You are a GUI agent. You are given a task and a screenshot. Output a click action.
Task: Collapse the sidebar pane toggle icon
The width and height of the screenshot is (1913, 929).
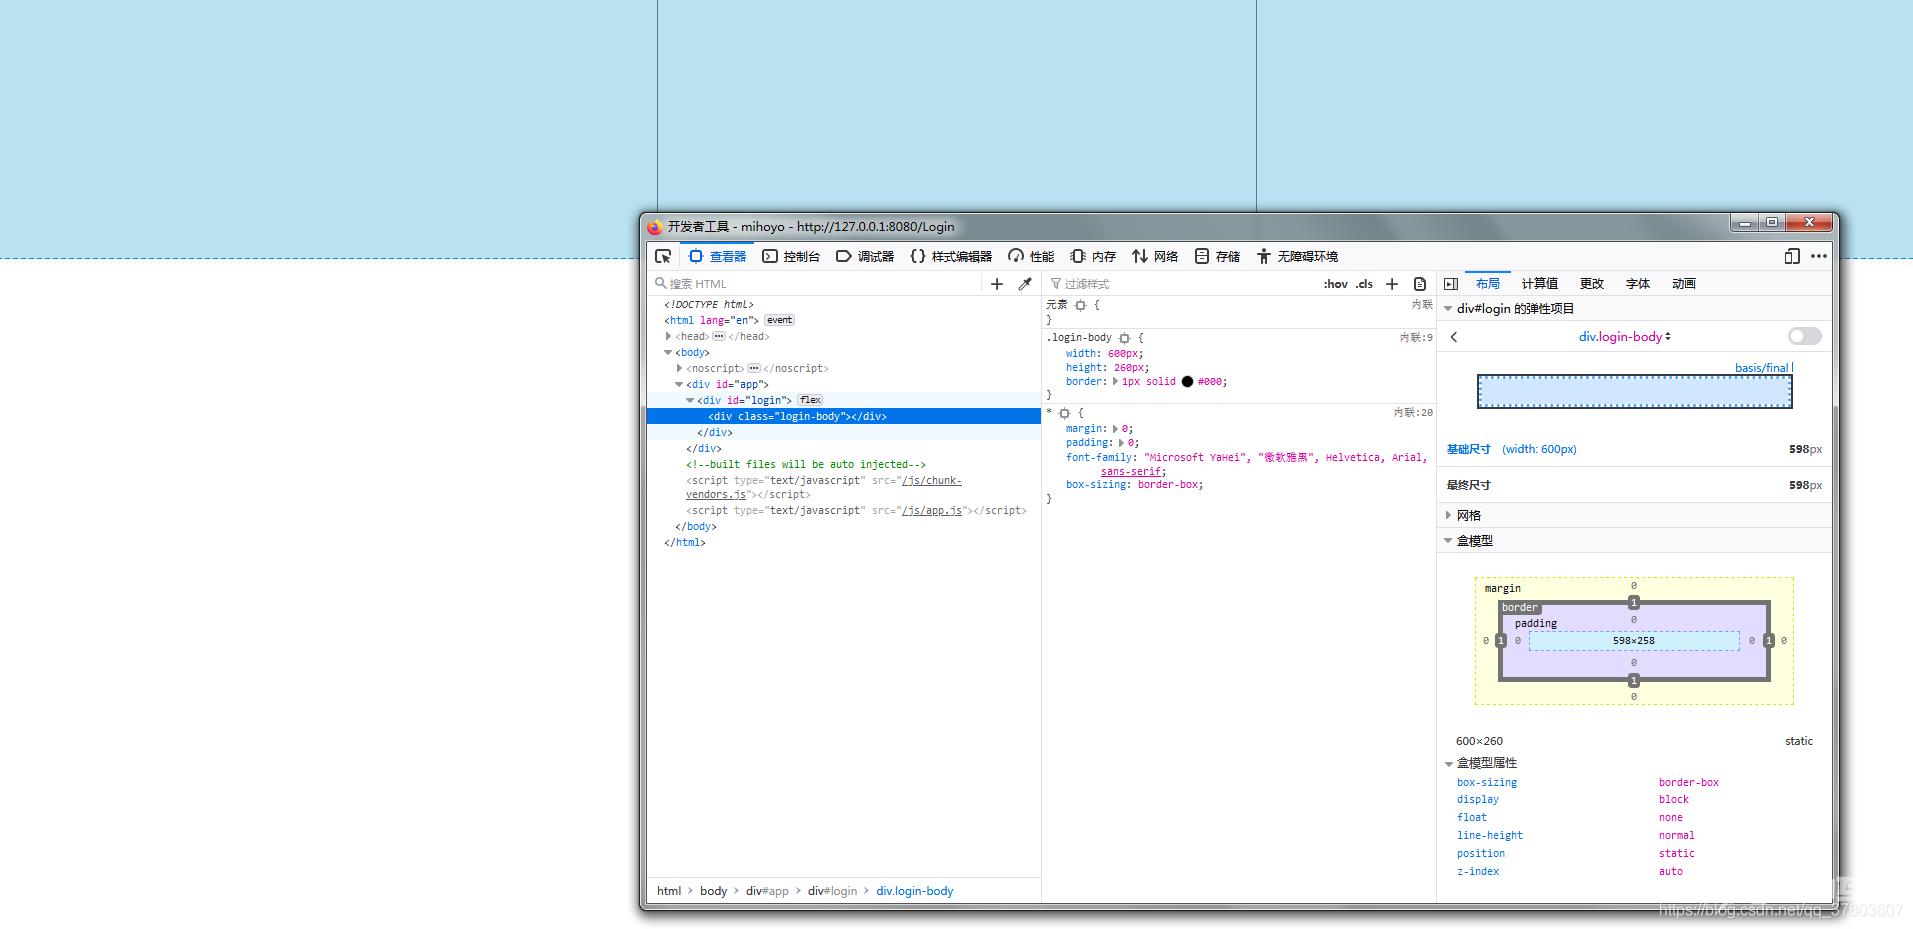(1451, 284)
